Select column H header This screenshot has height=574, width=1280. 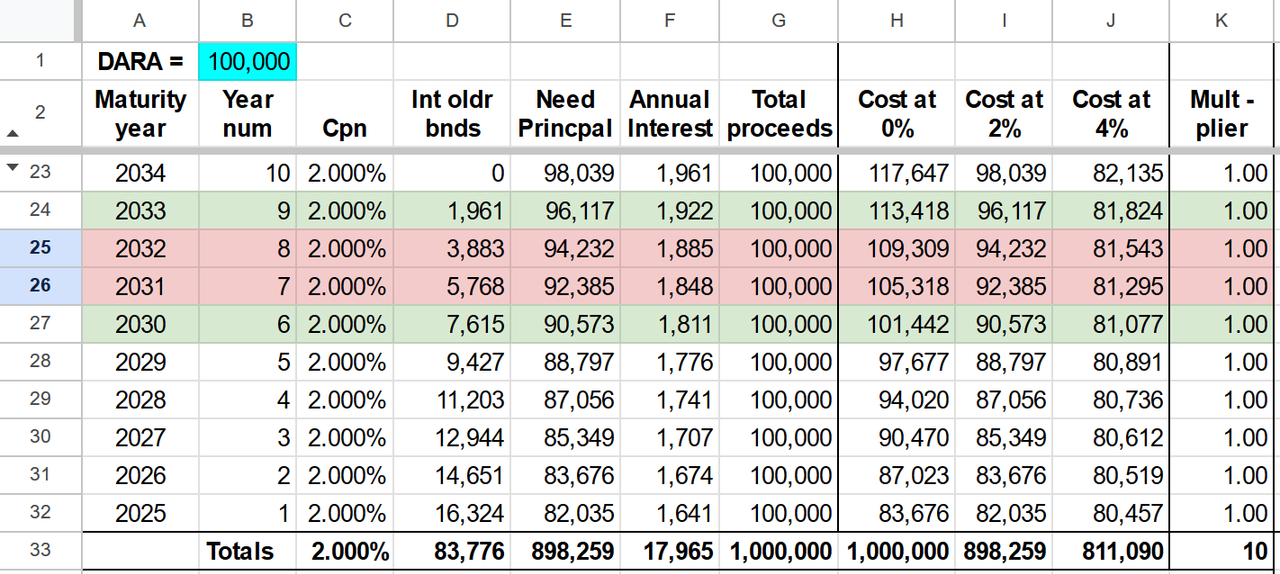[897, 20]
